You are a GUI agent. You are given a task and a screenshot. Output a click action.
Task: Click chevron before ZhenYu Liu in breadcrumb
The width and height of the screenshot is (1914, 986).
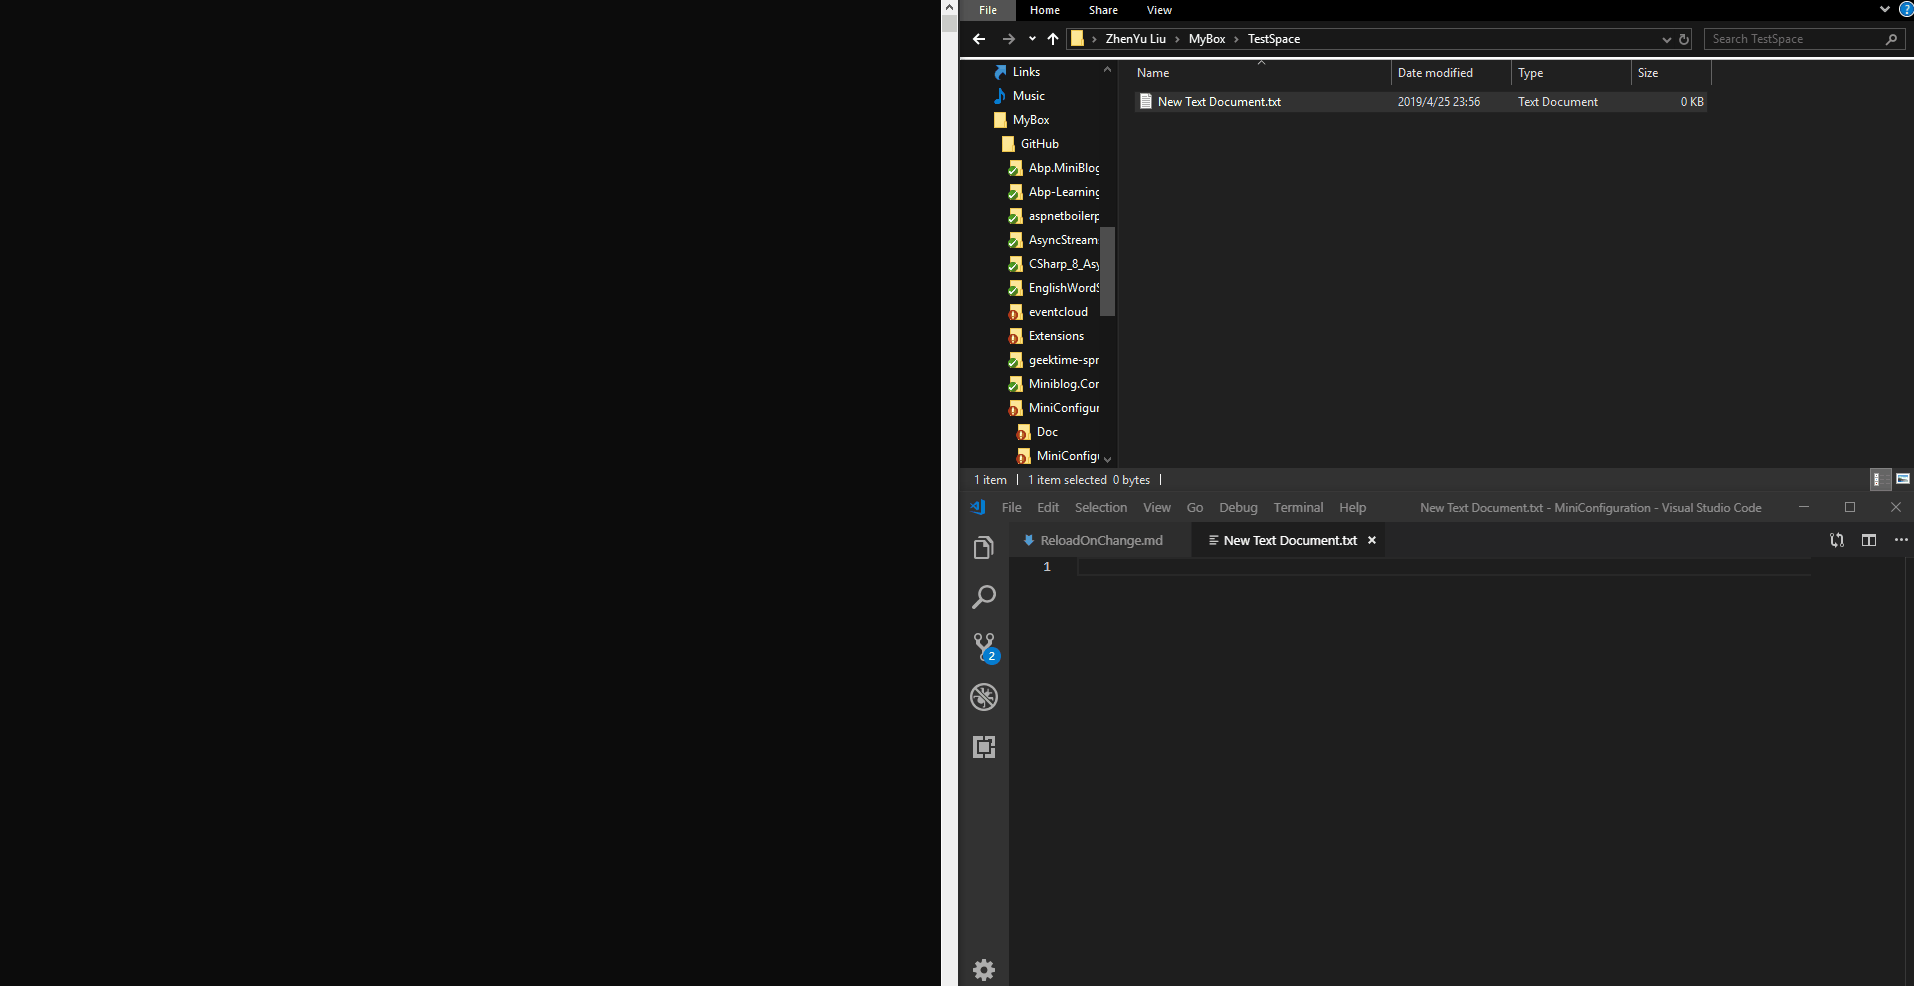[1094, 39]
